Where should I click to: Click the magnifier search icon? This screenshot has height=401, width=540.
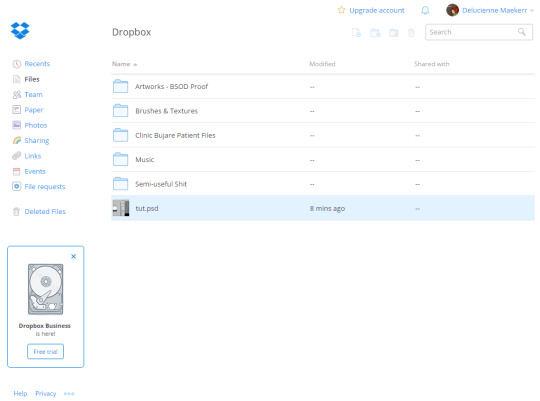522,32
